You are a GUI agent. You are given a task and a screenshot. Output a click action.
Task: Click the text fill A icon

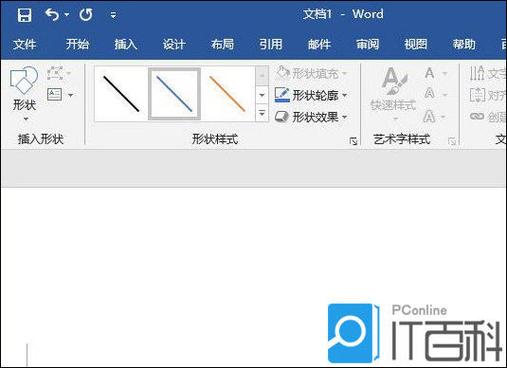coord(430,73)
